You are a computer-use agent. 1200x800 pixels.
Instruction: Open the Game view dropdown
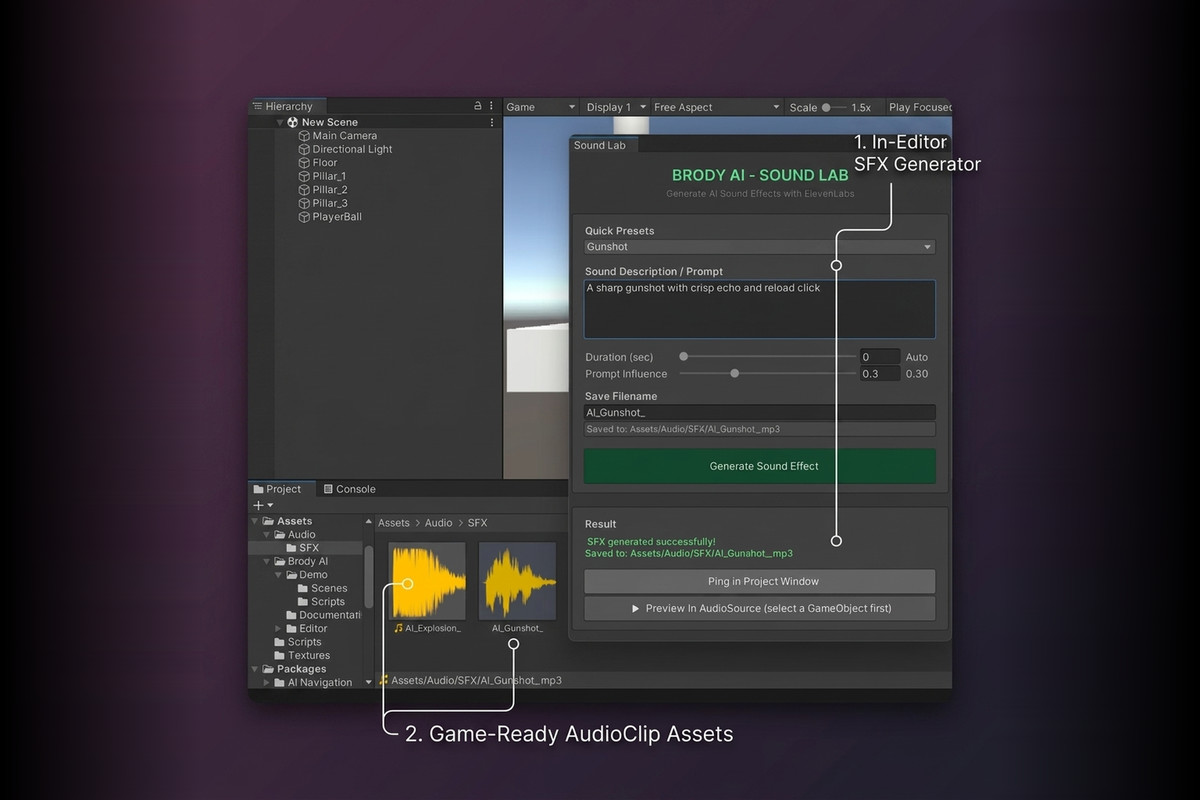(541, 107)
